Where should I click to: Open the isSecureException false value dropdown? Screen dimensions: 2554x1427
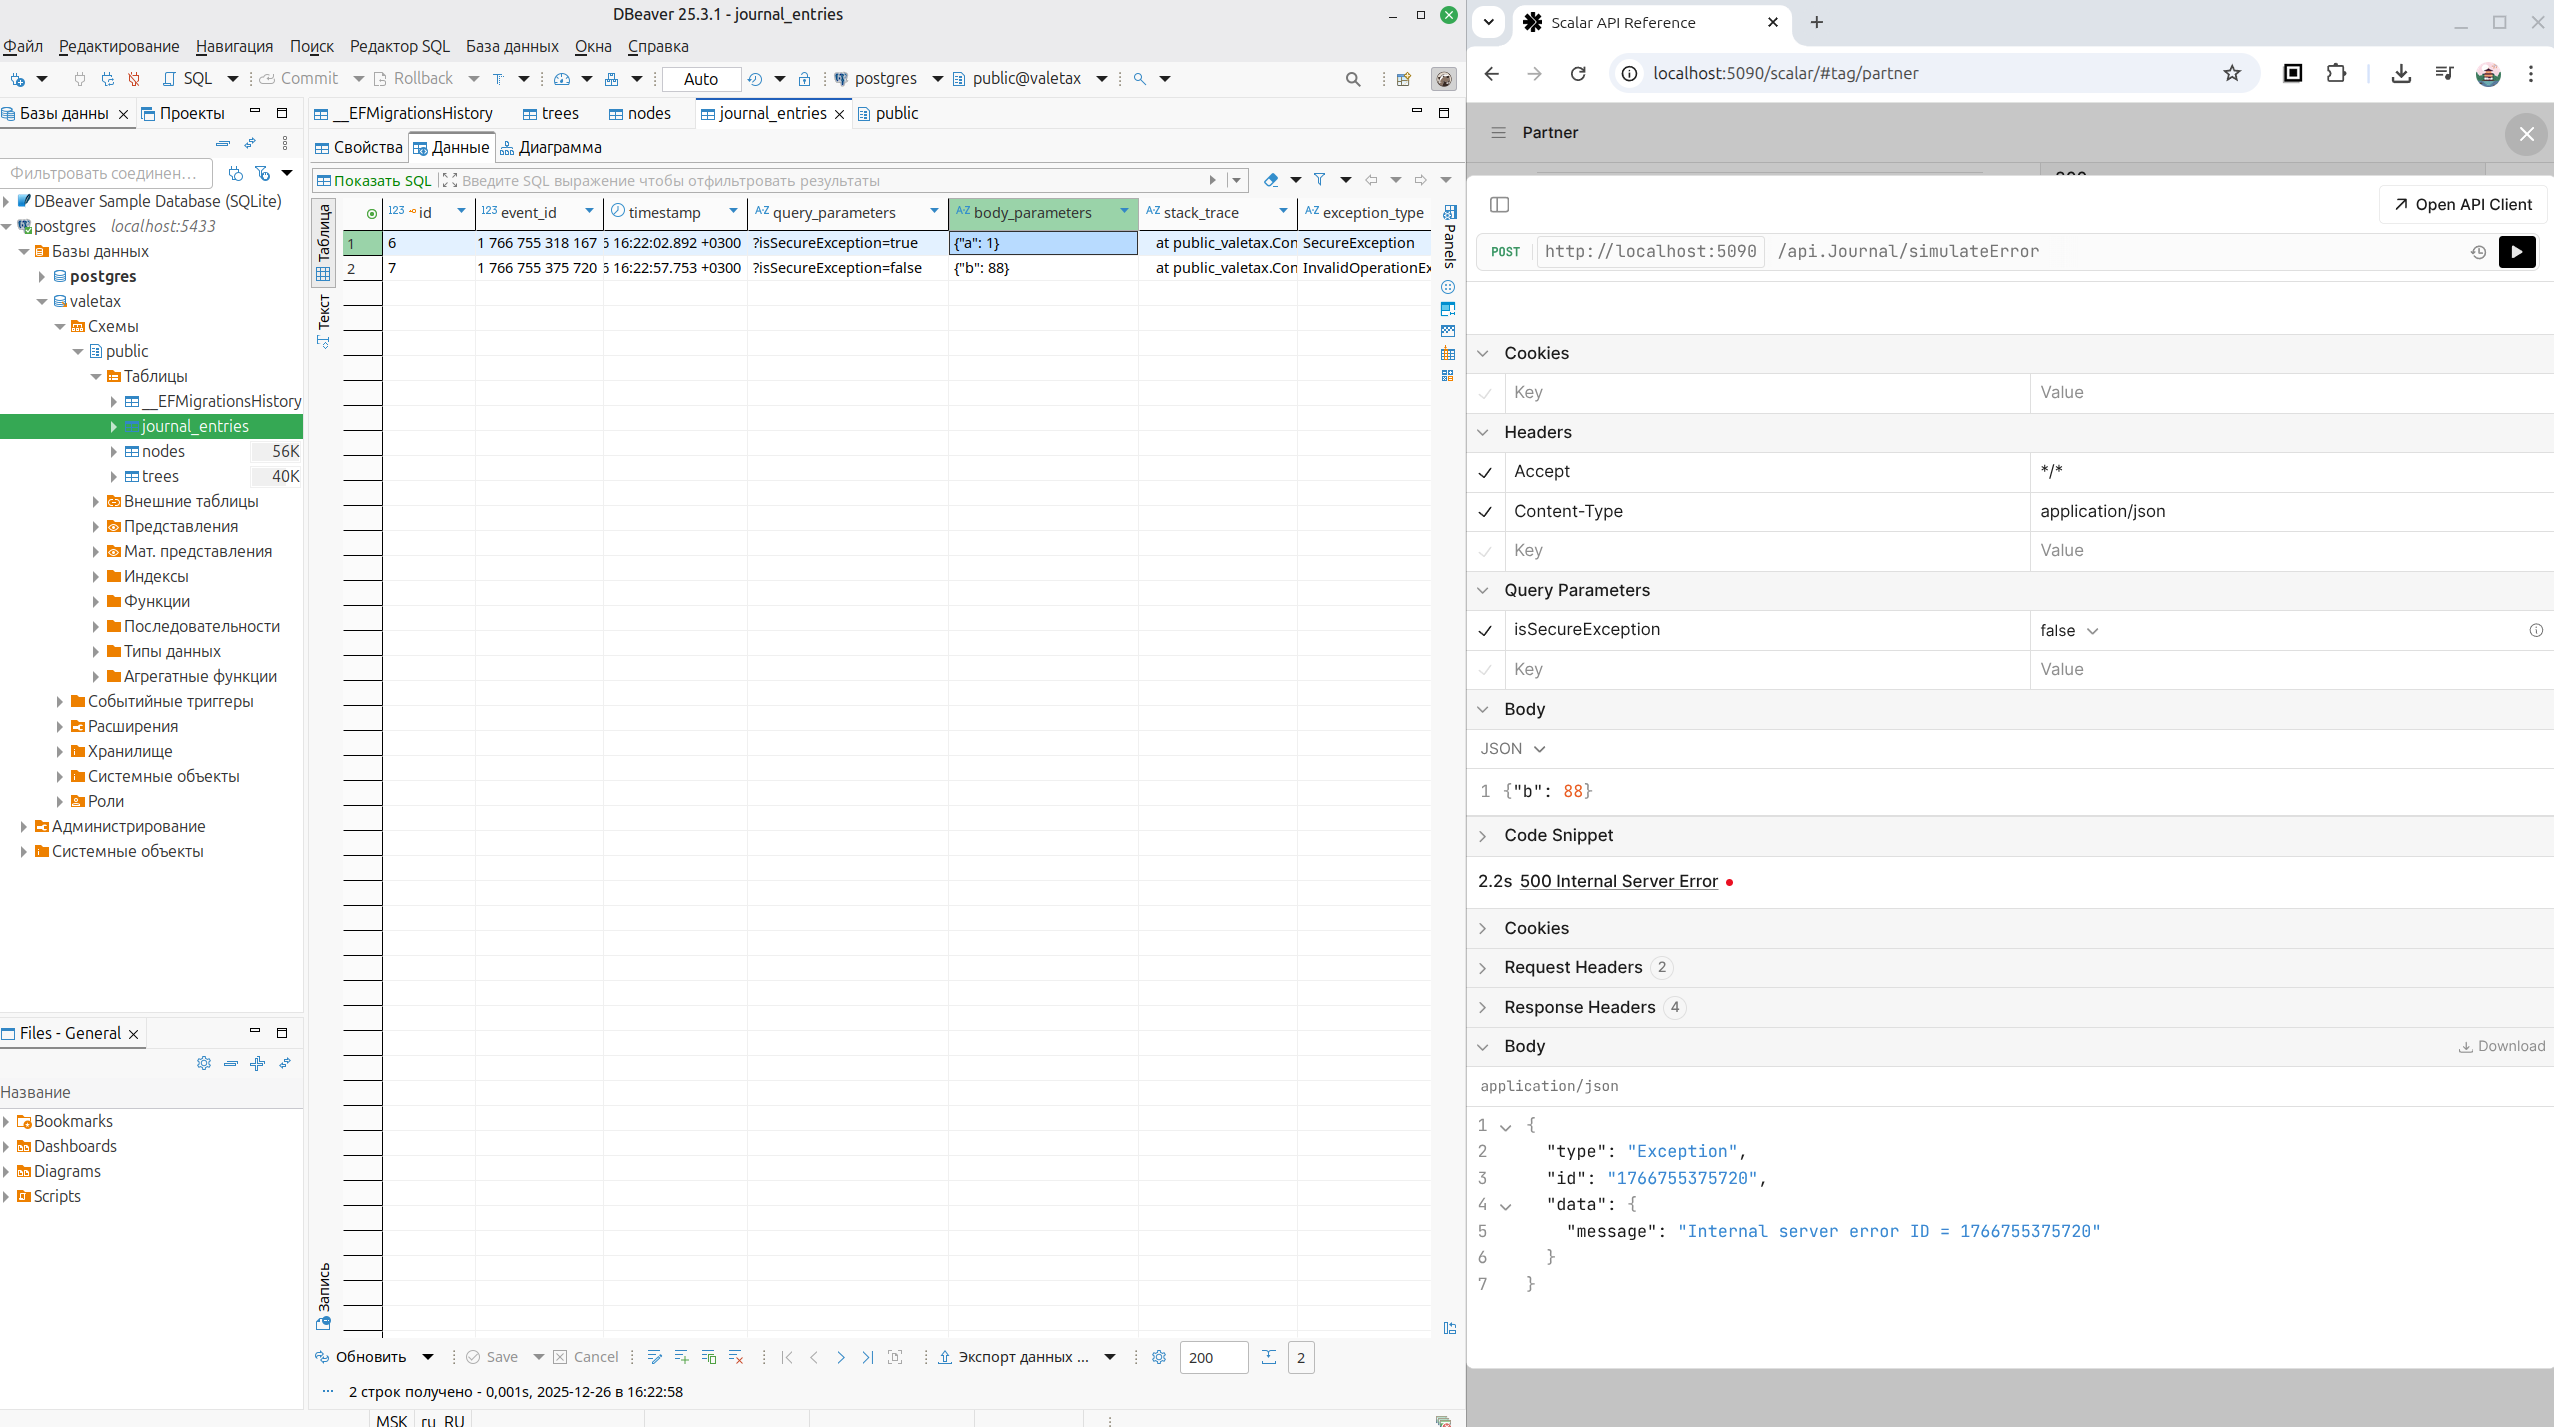(x=2069, y=630)
